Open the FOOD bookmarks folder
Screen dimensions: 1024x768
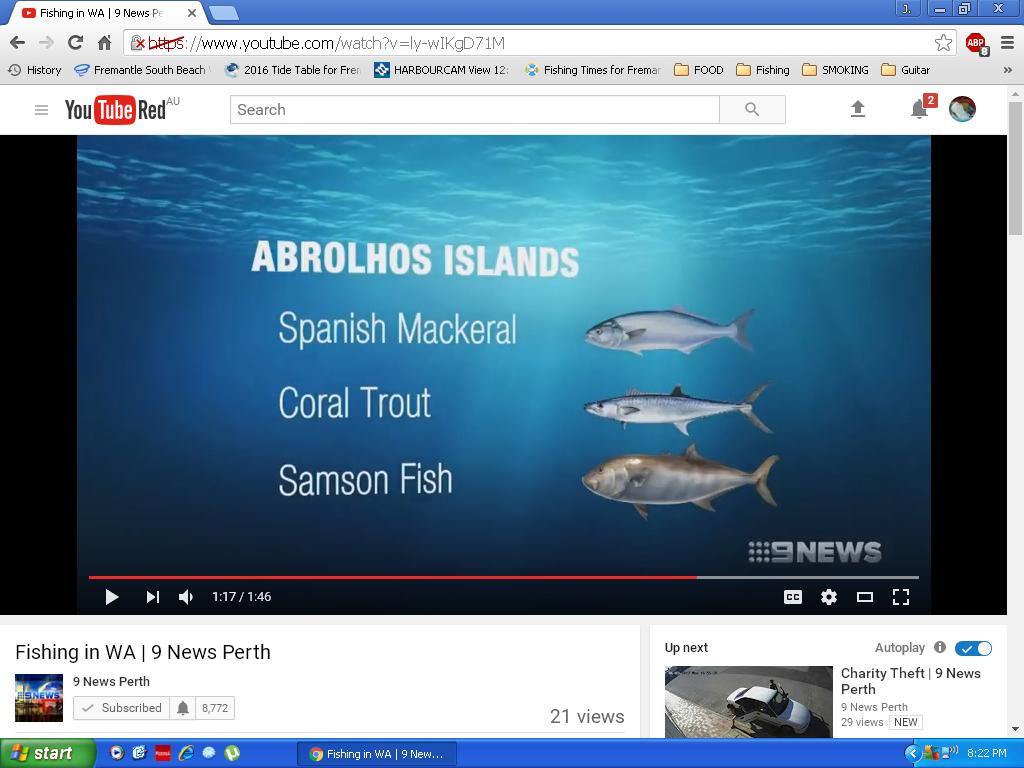(x=699, y=70)
